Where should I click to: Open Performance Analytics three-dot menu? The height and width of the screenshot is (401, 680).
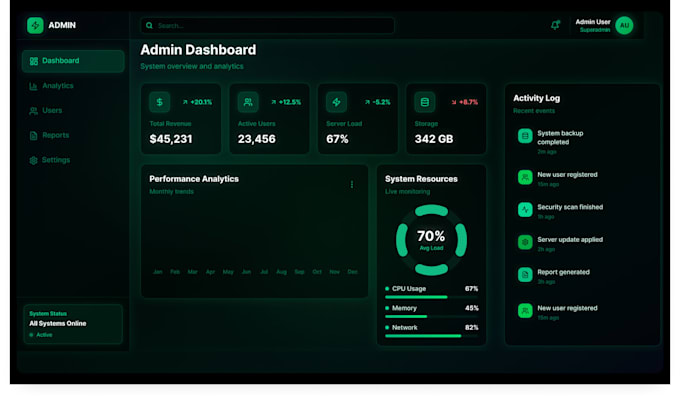(352, 185)
